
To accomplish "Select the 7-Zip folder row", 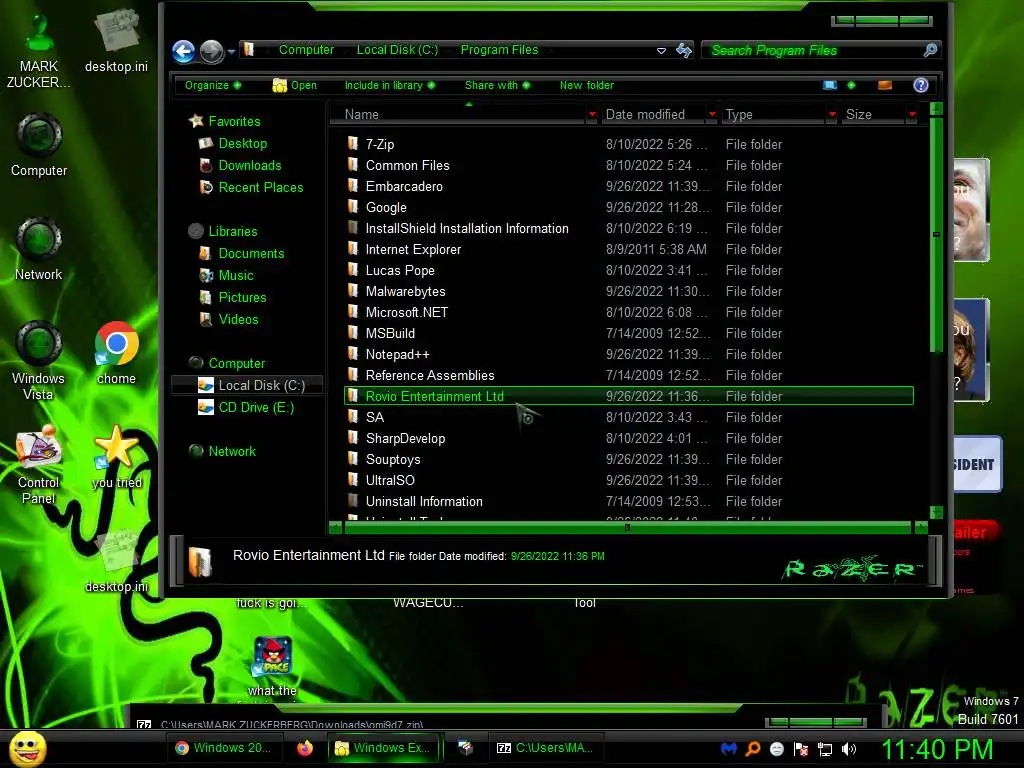I will coord(628,144).
